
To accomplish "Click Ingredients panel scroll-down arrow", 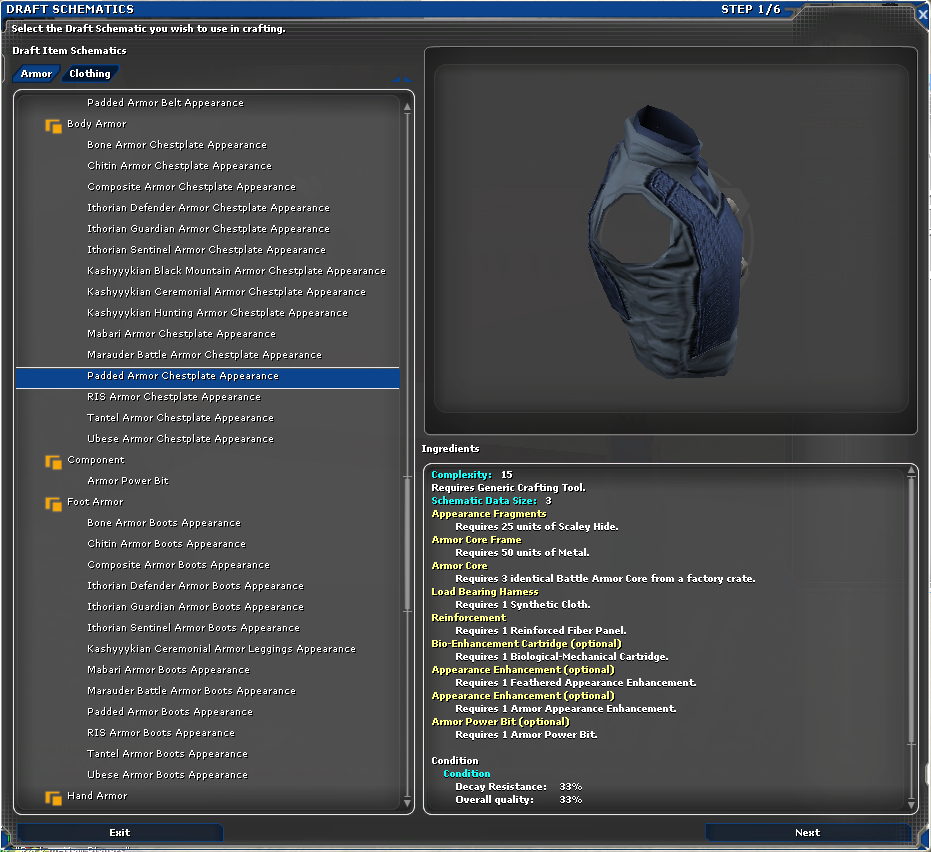I will 911,805.
